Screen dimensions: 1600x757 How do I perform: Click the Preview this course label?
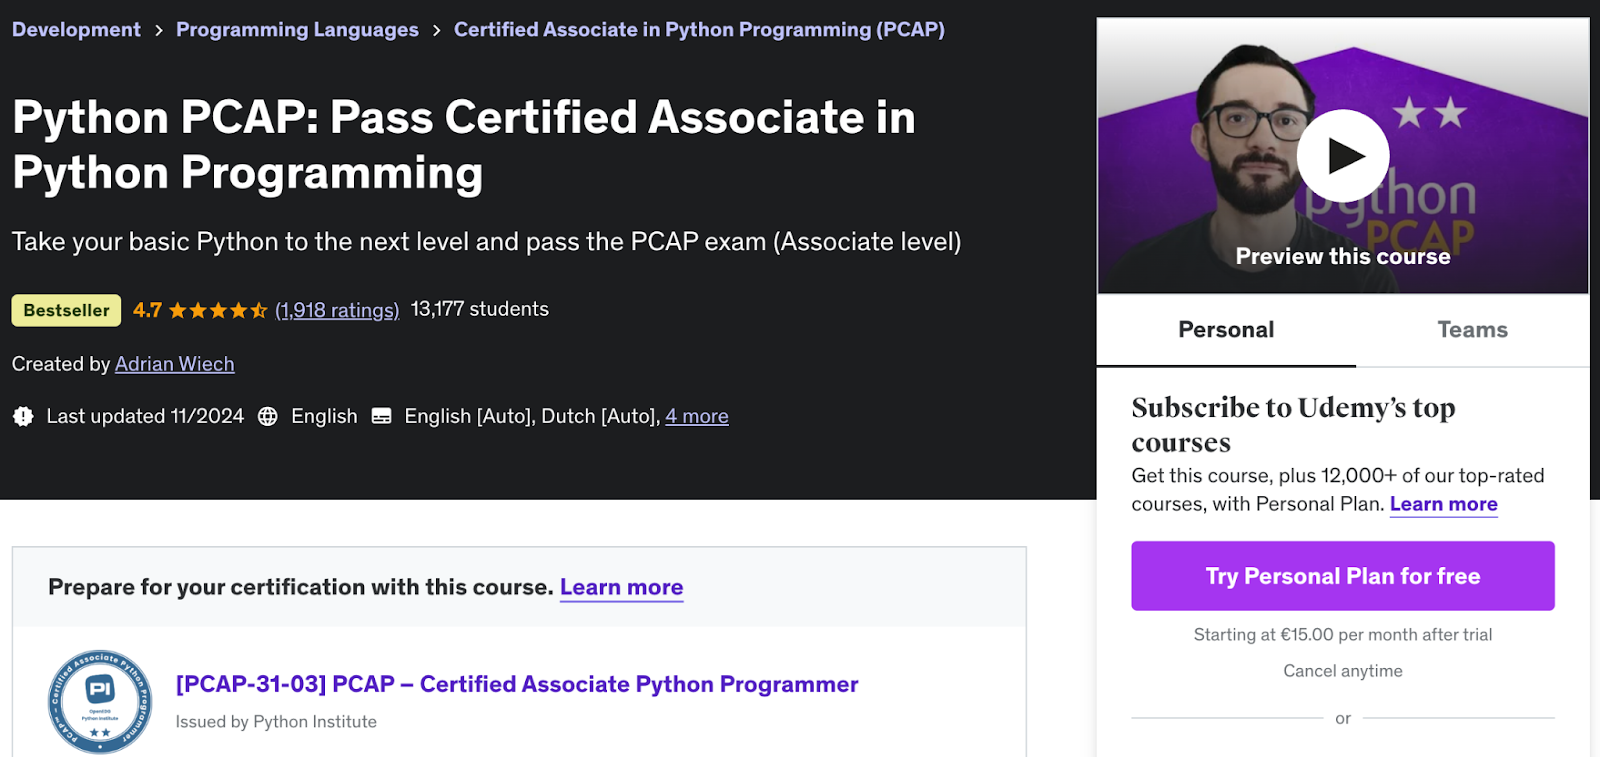click(1343, 257)
